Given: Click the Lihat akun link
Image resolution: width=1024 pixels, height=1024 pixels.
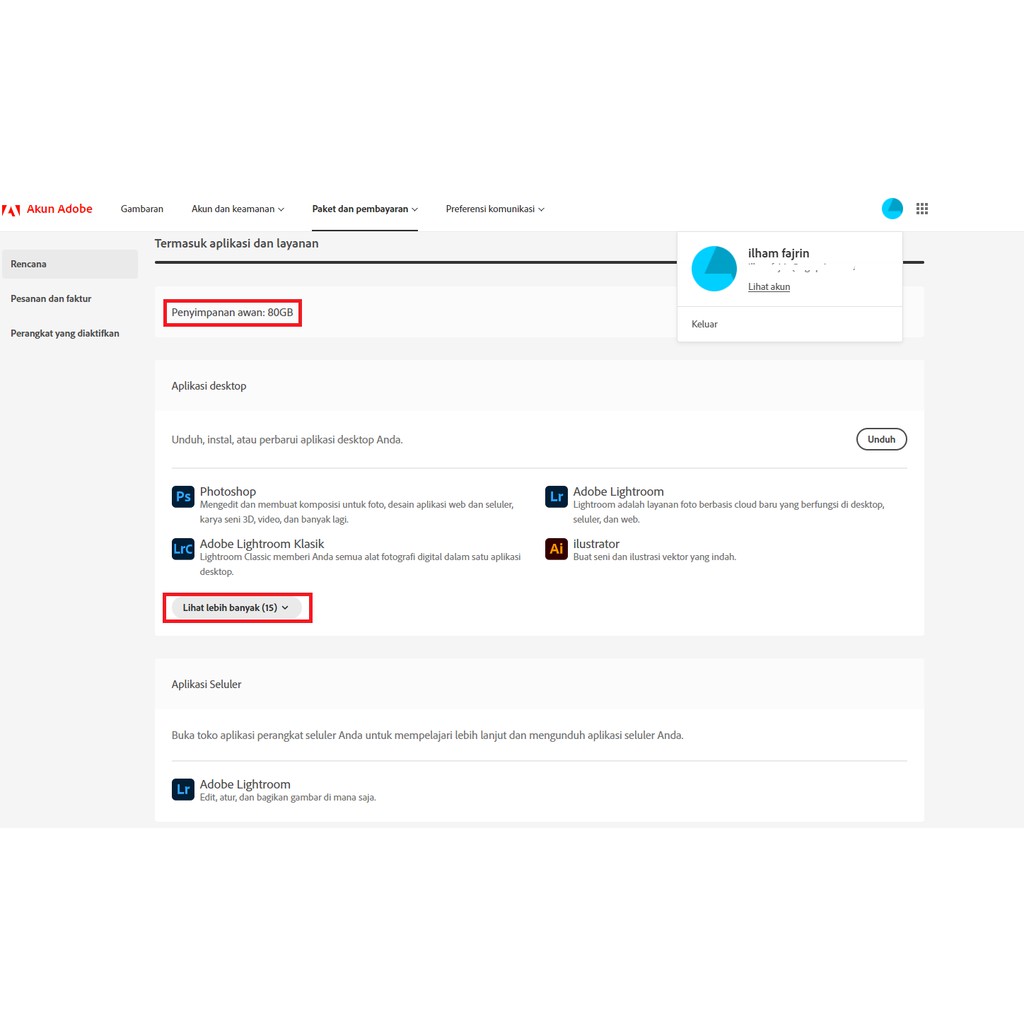Looking at the screenshot, I should (769, 287).
